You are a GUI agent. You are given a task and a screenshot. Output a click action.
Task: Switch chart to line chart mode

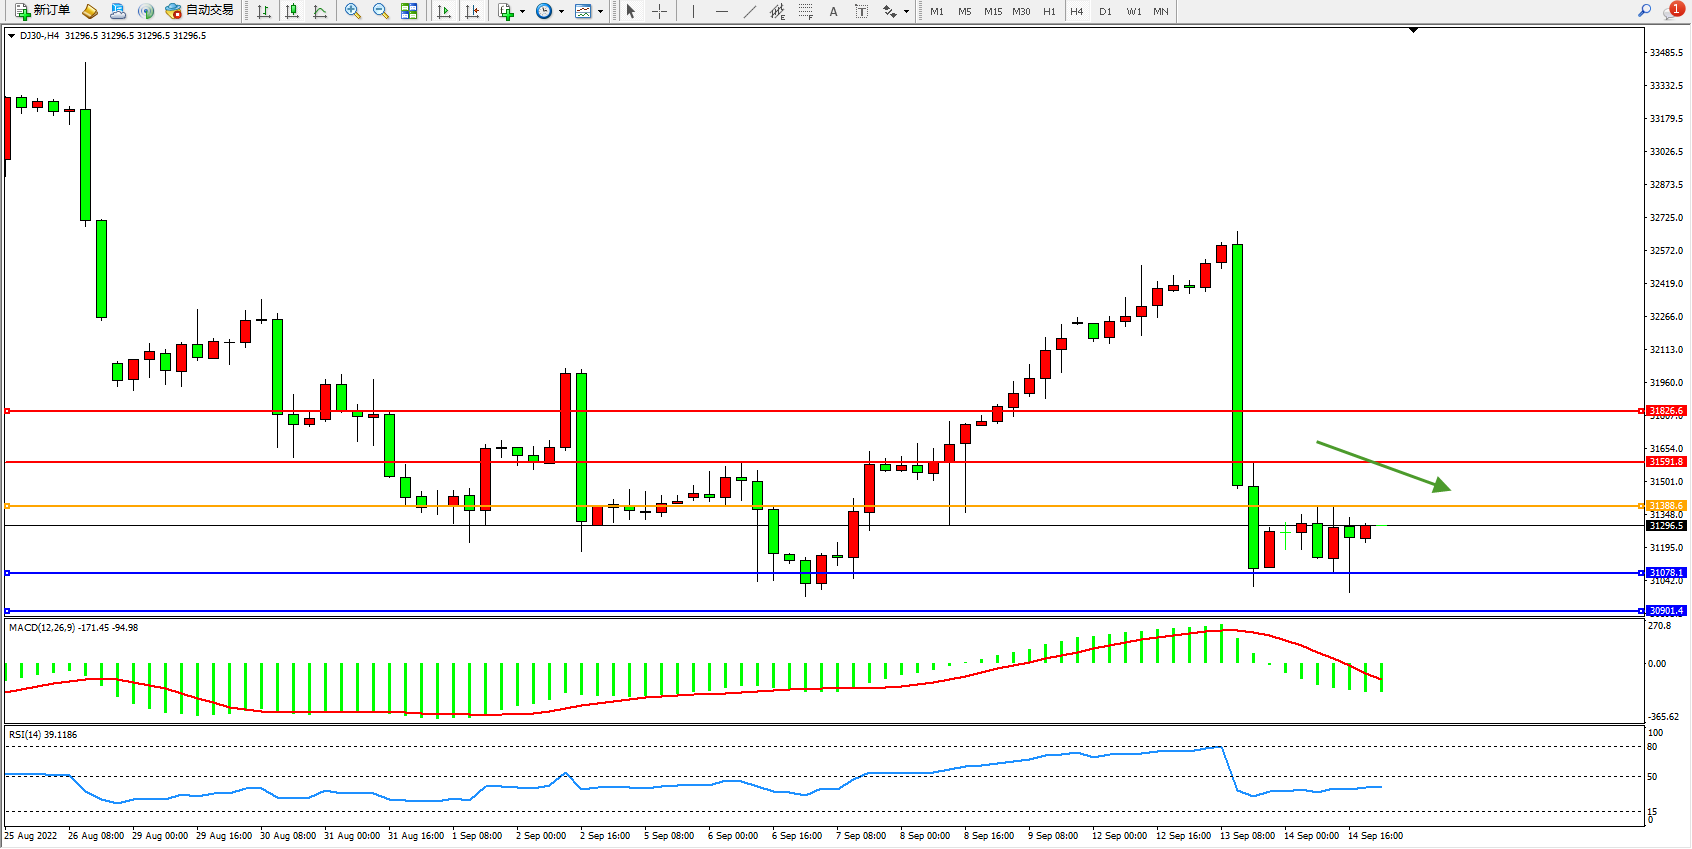(320, 11)
